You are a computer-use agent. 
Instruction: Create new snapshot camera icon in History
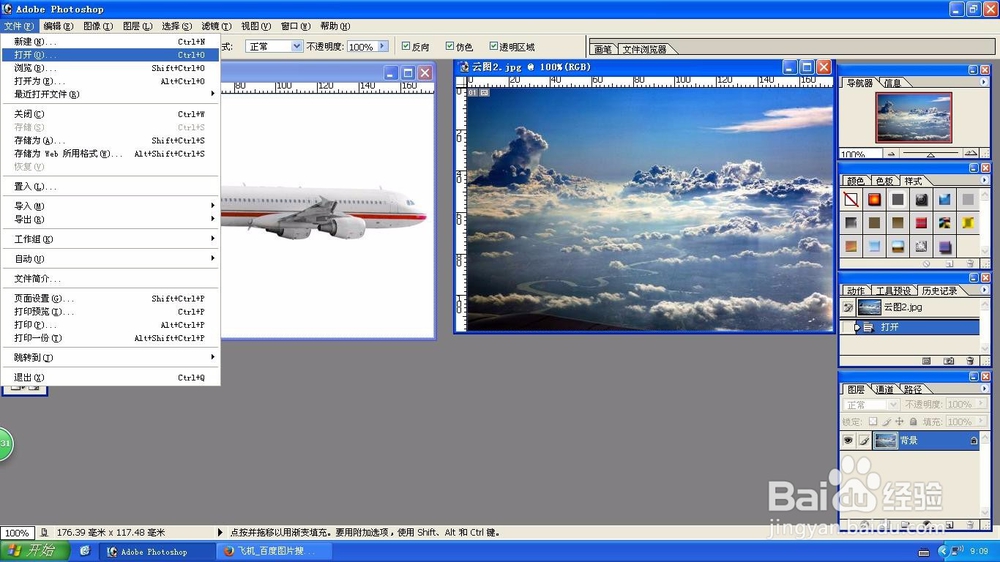pos(949,361)
